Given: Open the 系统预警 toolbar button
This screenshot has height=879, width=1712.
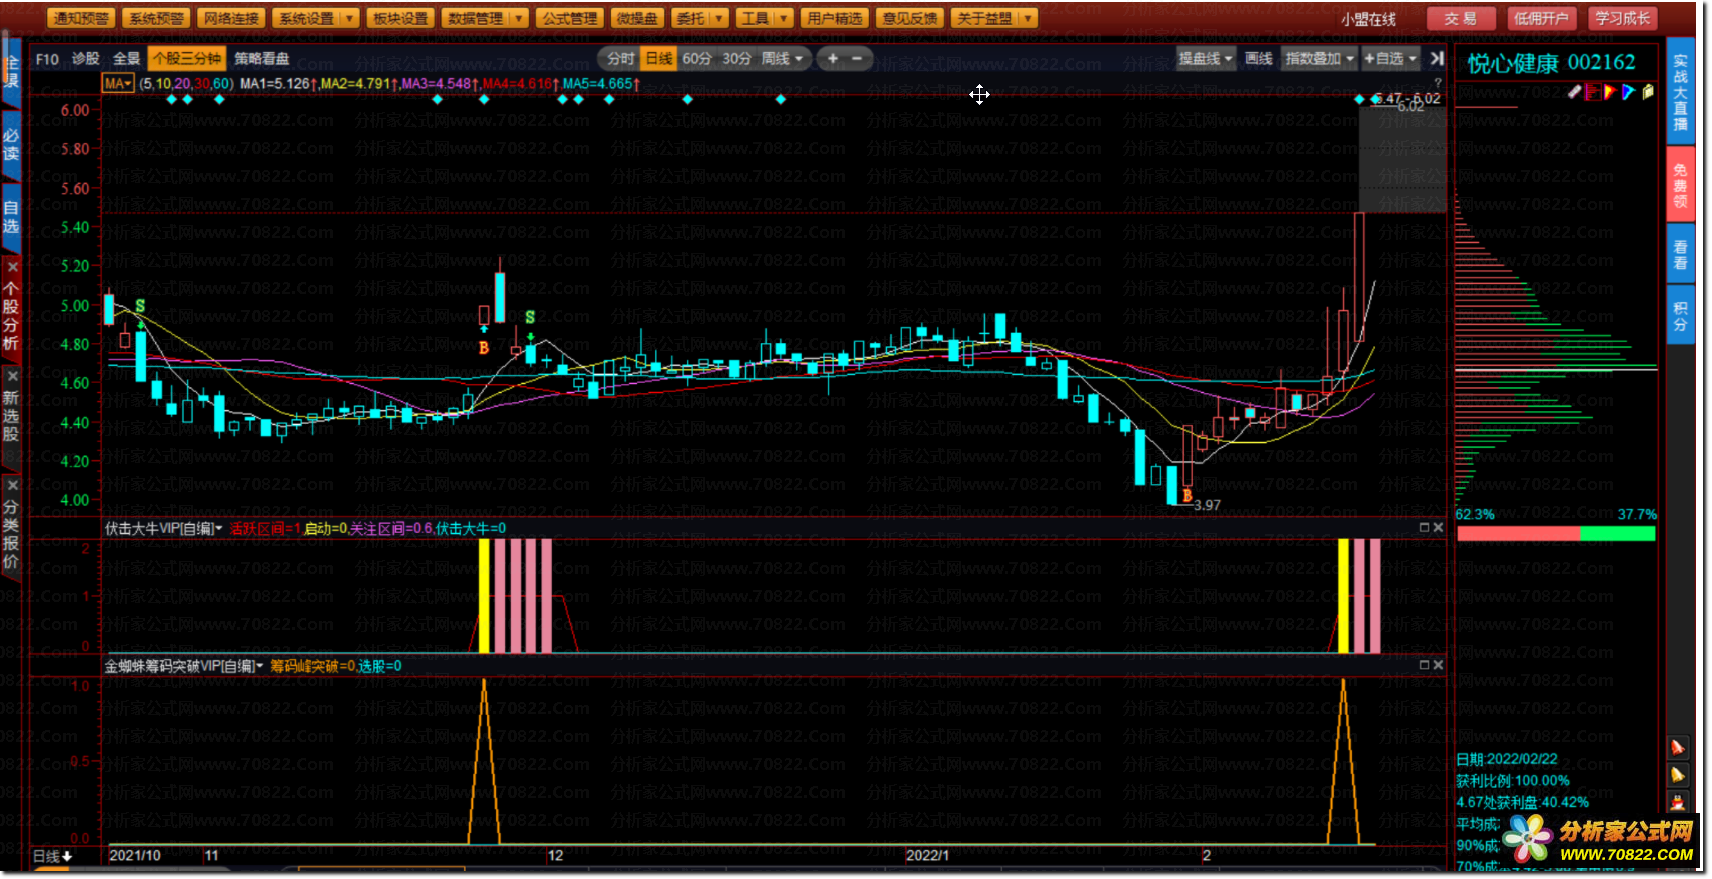Looking at the screenshot, I should coord(156,18).
